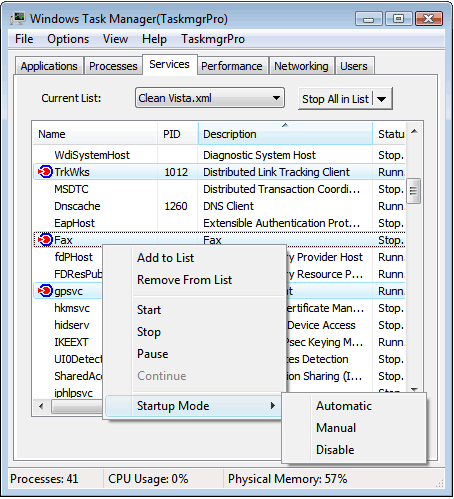The width and height of the screenshot is (454, 499).
Task: Click the Task Manager title bar icon
Action: [x=18, y=19]
